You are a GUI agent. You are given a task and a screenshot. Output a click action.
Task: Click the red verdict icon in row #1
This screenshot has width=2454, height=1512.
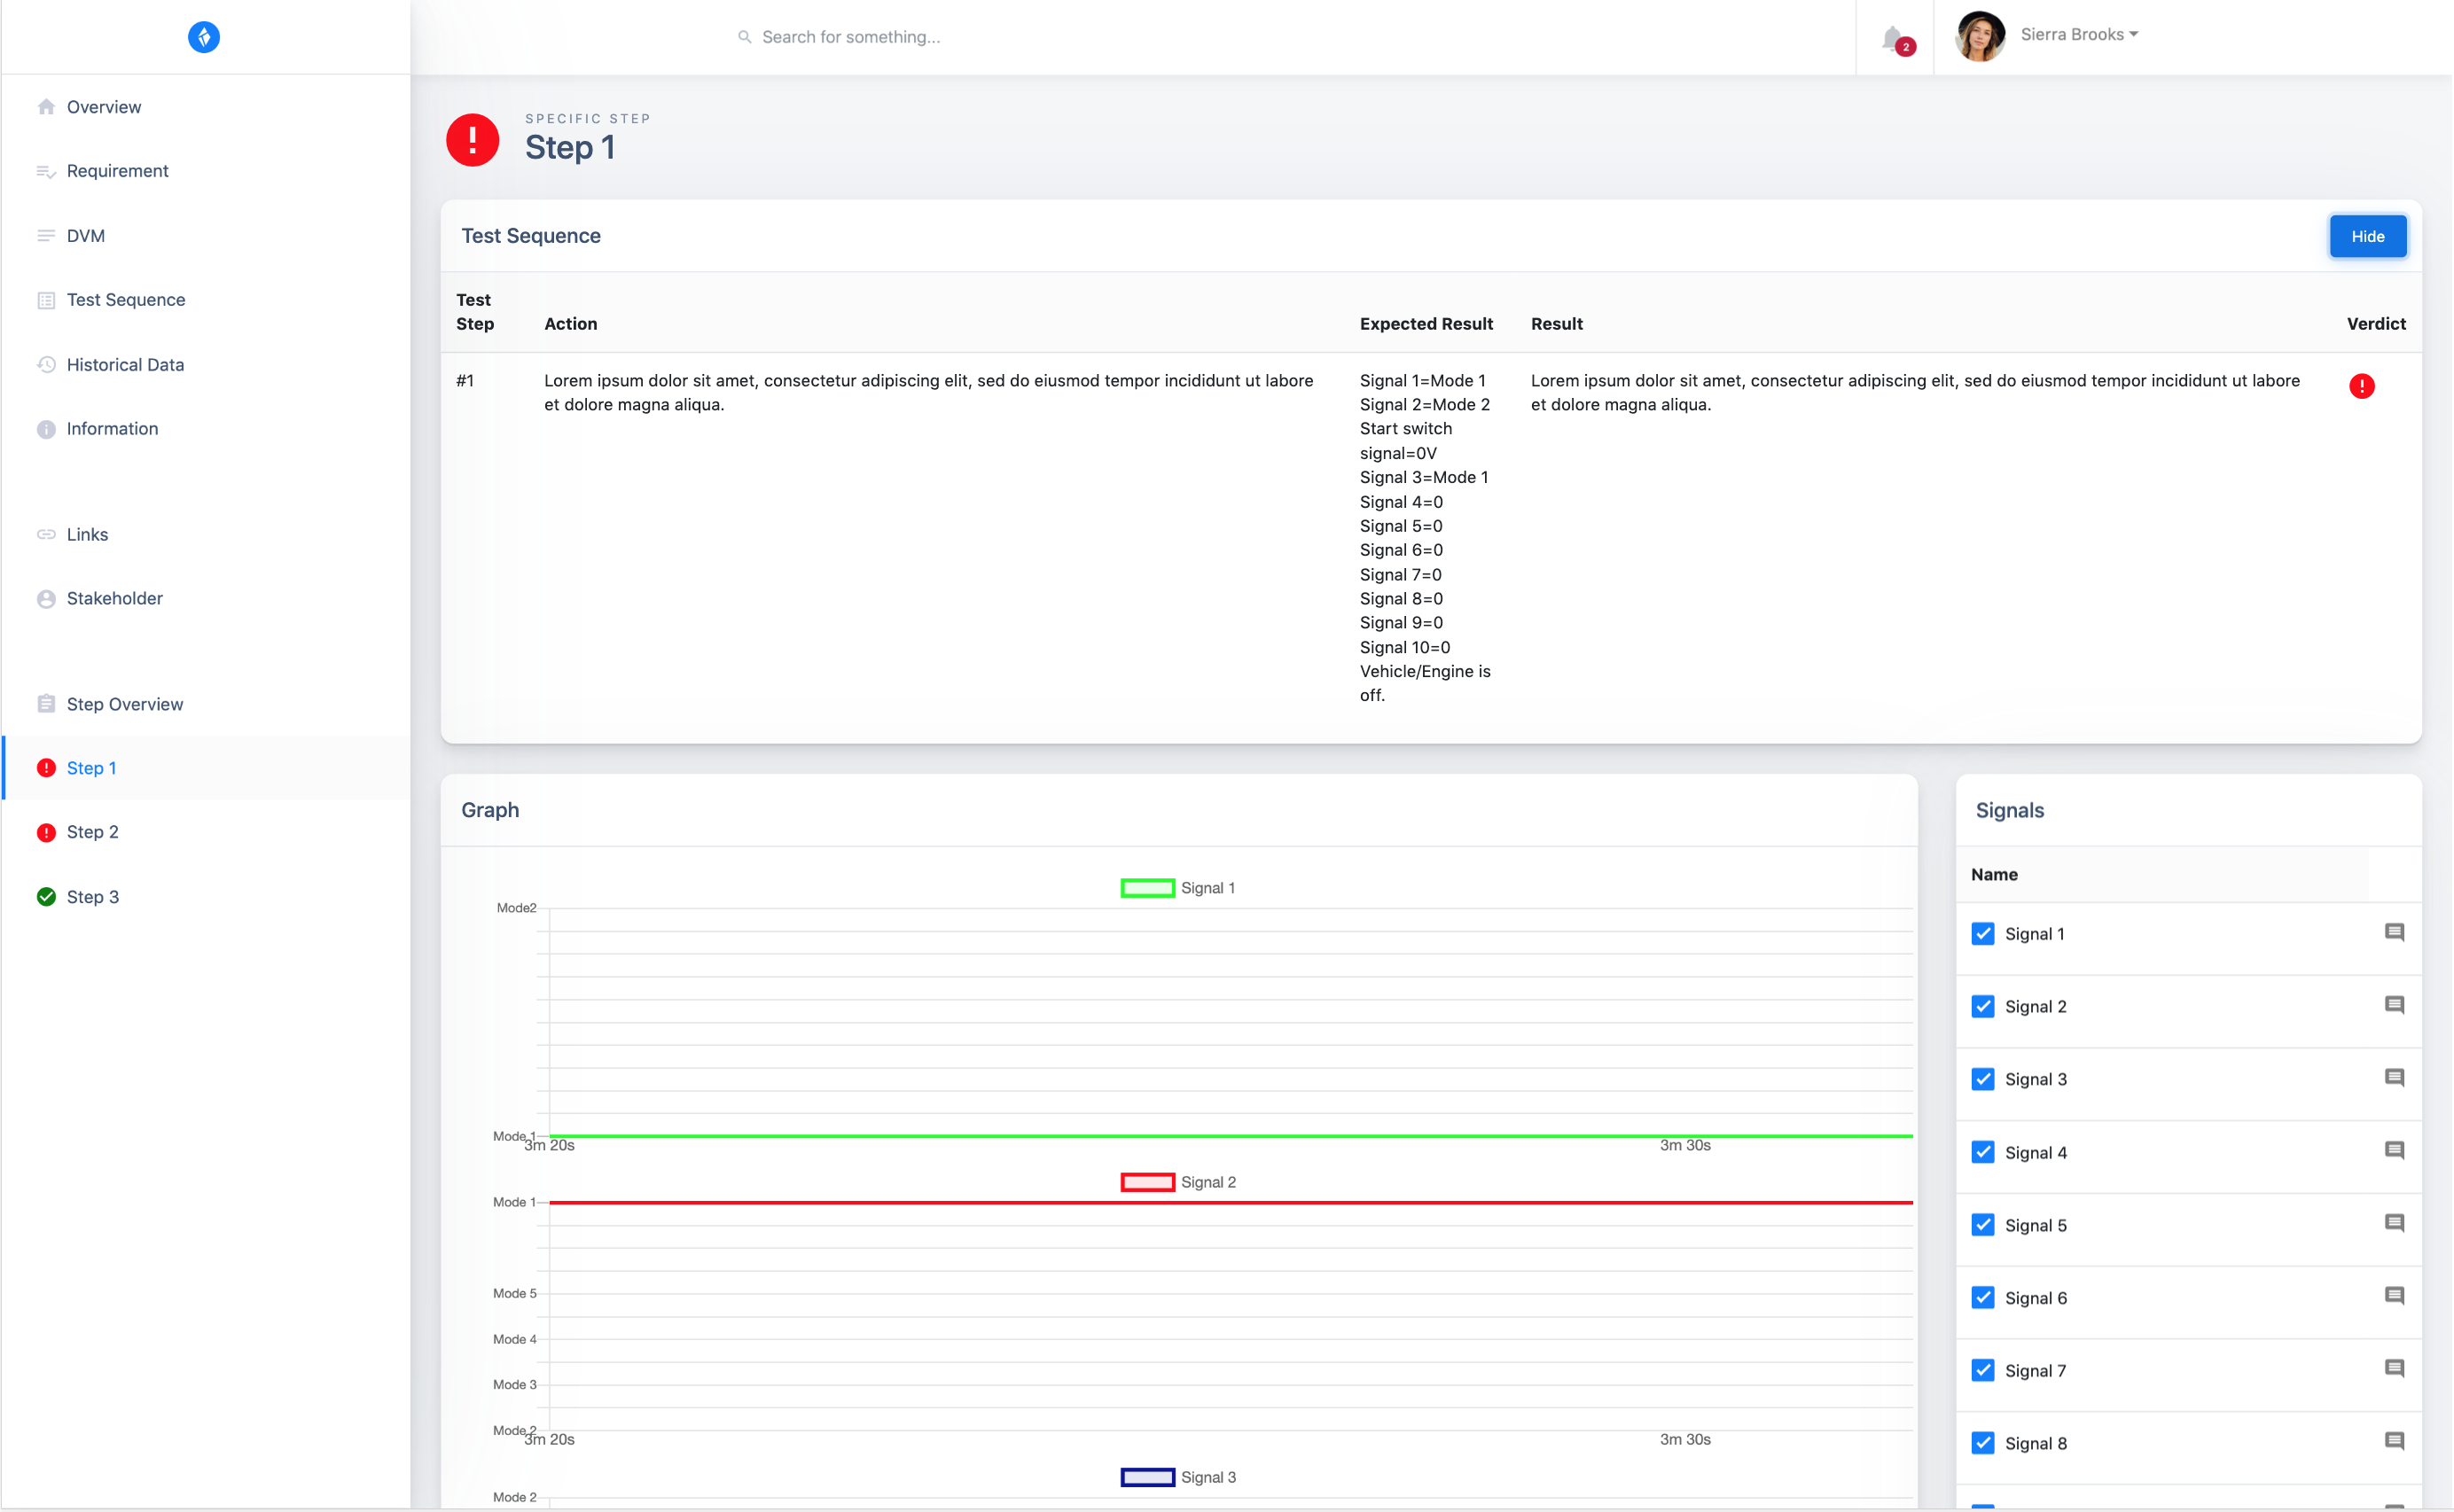tap(2362, 386)
